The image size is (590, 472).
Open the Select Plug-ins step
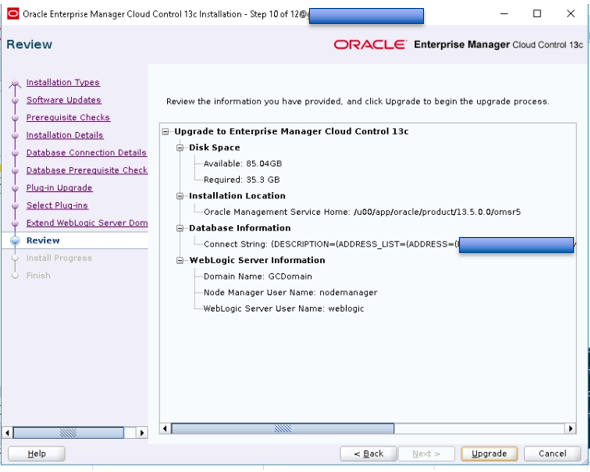pyautogui.click(x=57, y=206)
